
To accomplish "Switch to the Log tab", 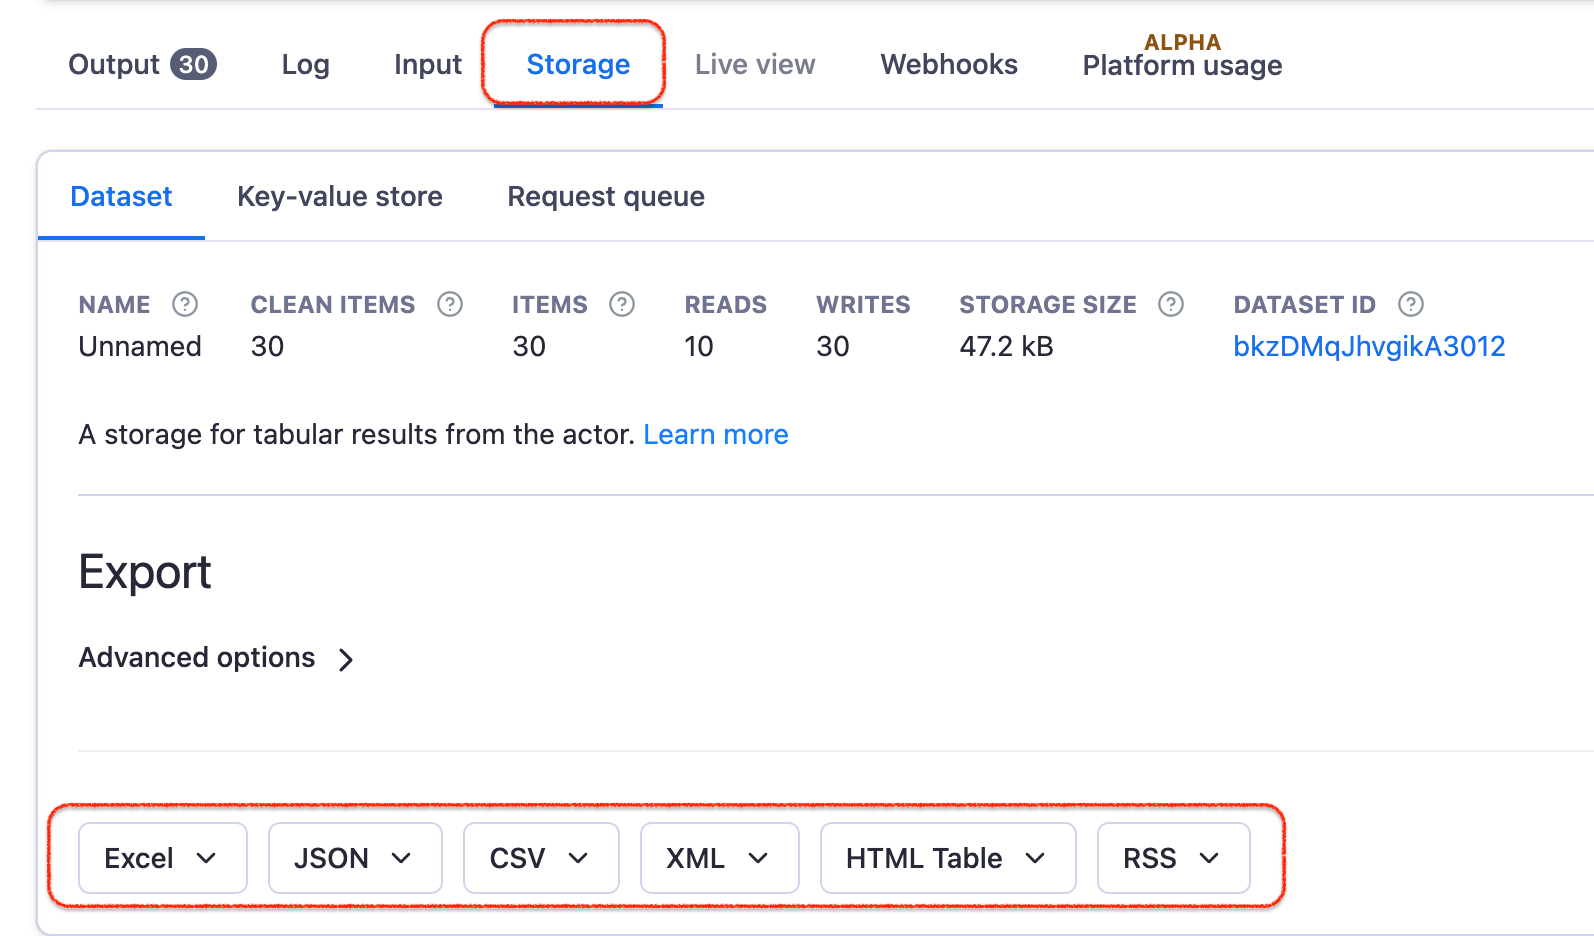I will (x=305, y=64).
